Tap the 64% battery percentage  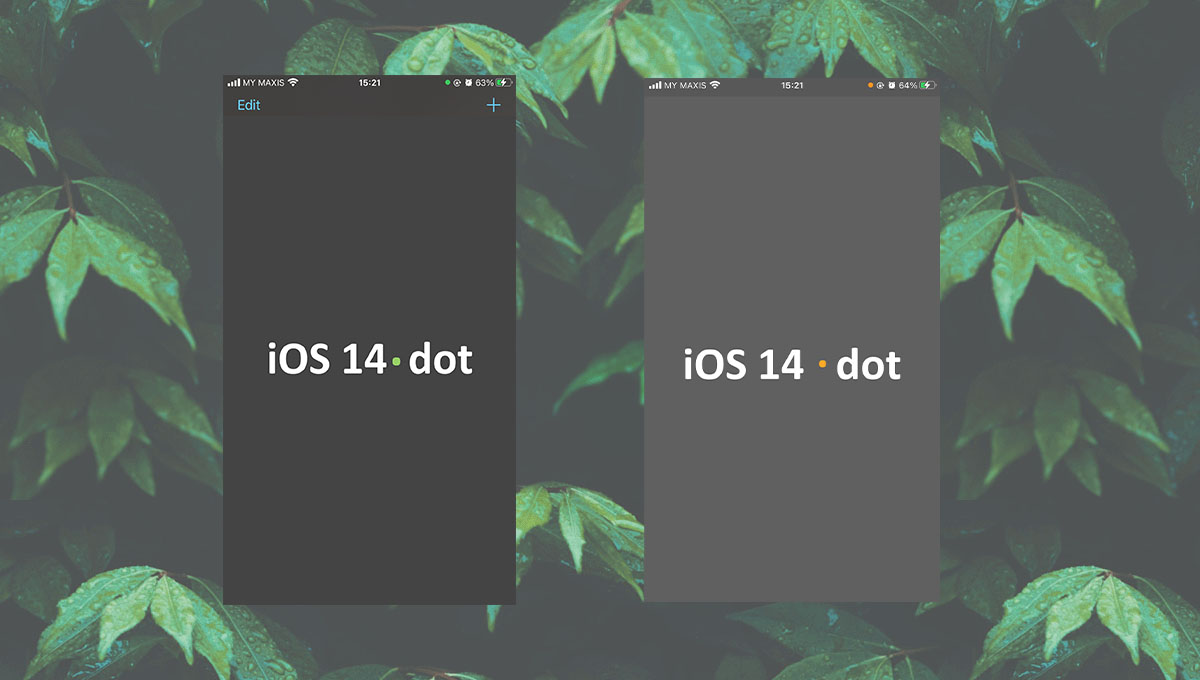coord(908,86)
